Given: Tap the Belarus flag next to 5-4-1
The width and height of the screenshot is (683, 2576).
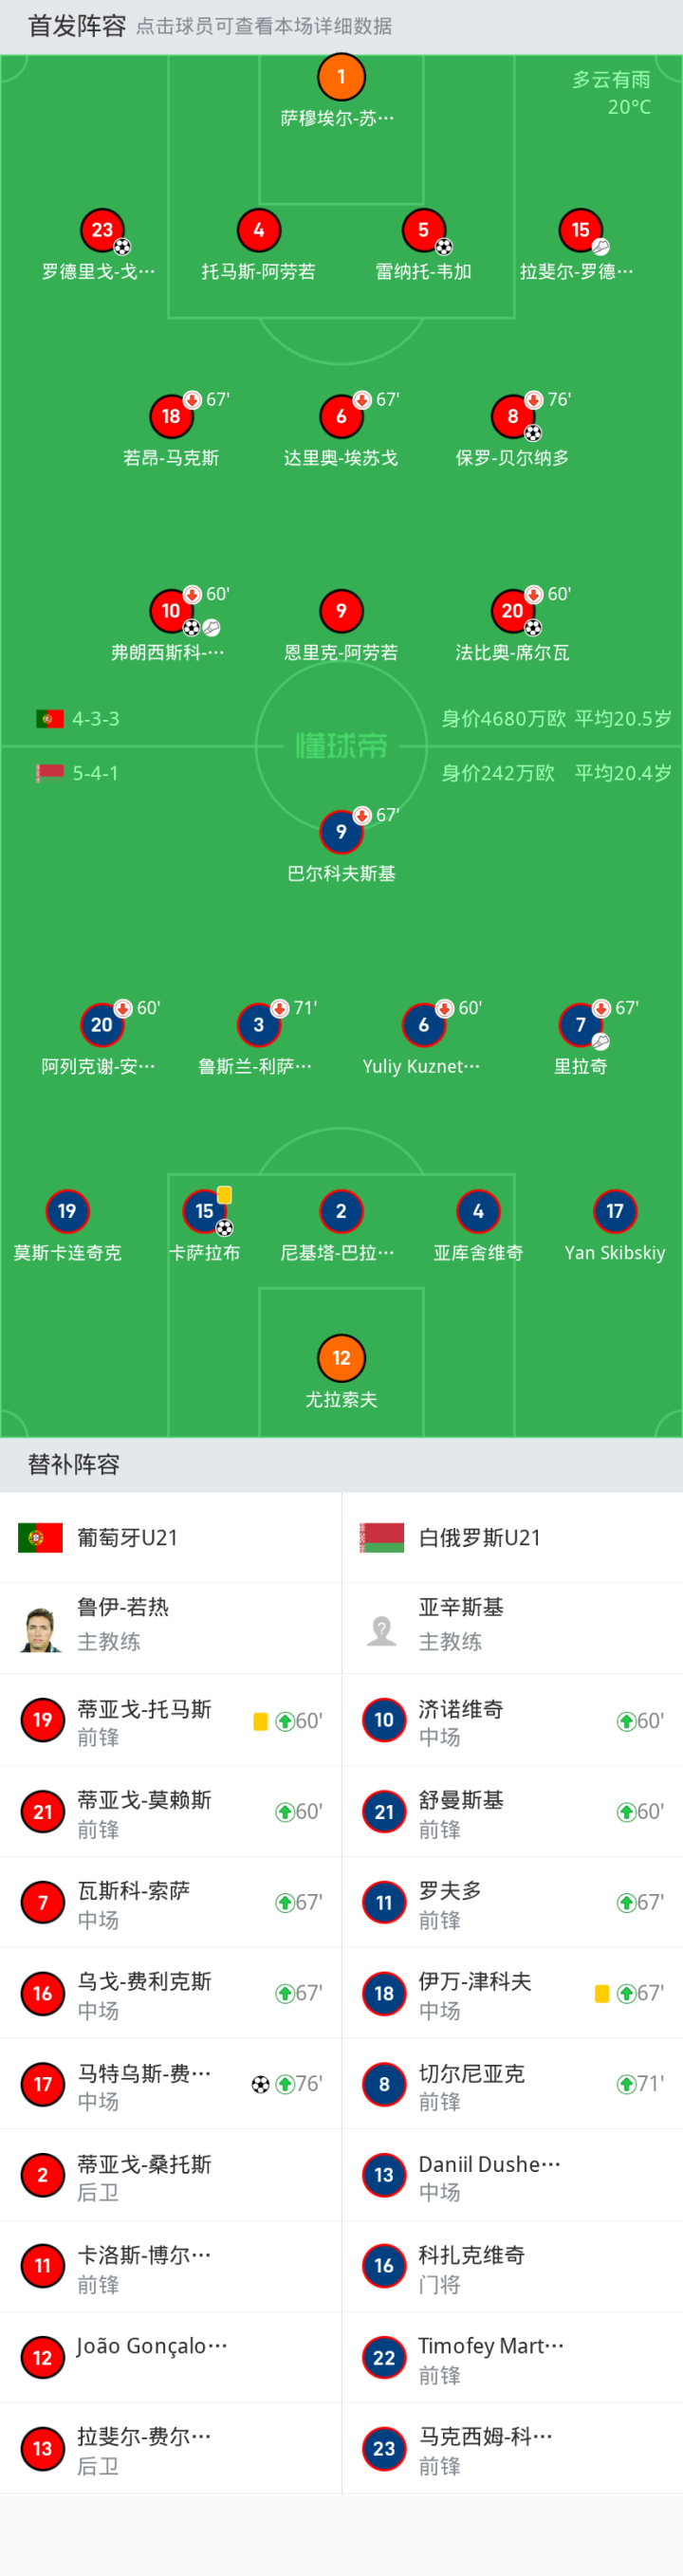Looking at the screenshot, I should [49, 772].
